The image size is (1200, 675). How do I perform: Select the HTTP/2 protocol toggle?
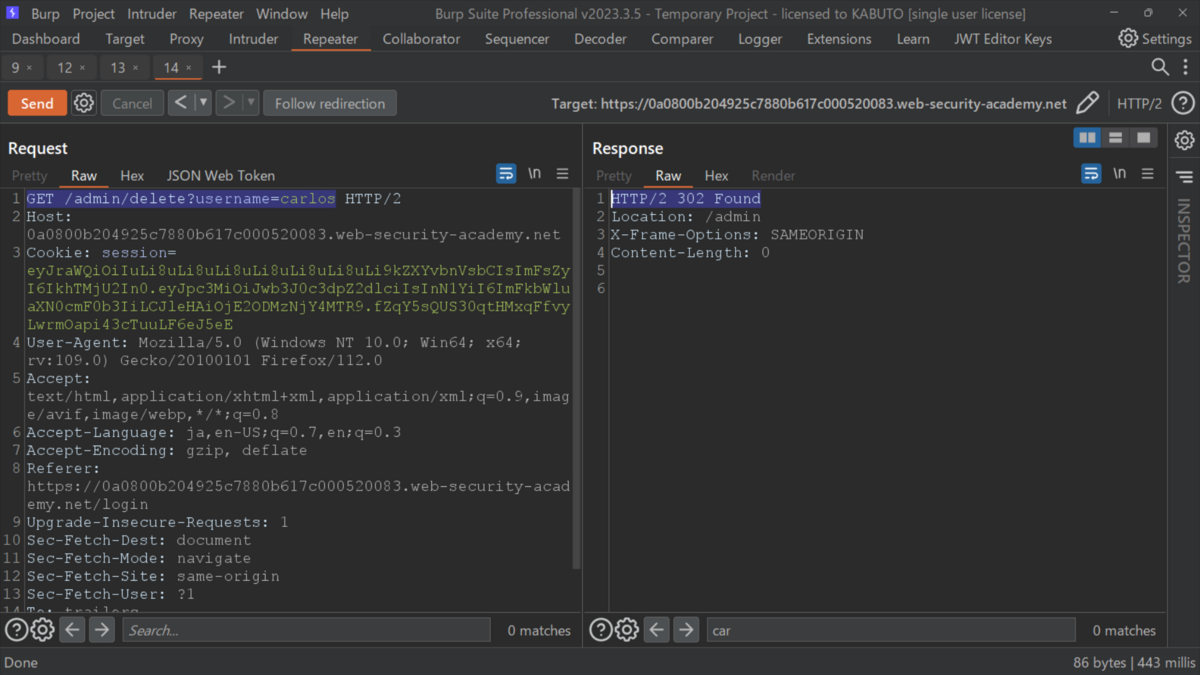point(1139,103)
